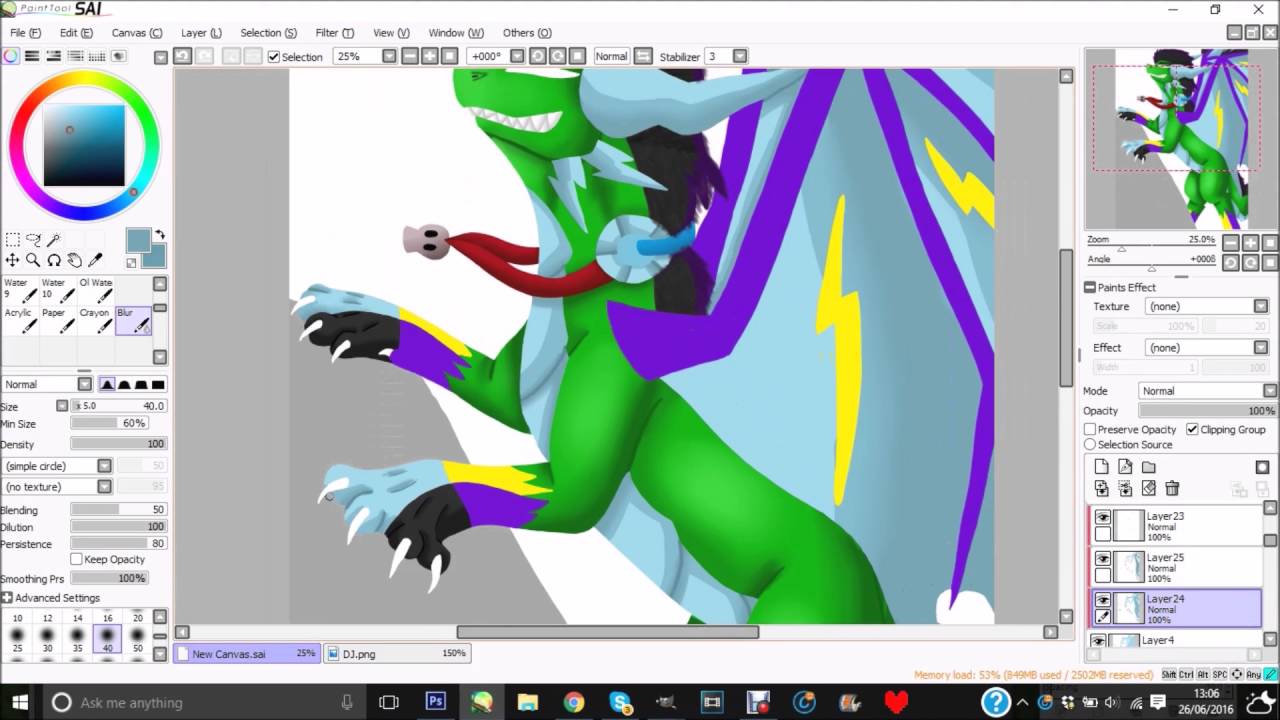Open the Canvas menu
The image size is (1280, 720).
pyautogui.click(x=137, y=33)
